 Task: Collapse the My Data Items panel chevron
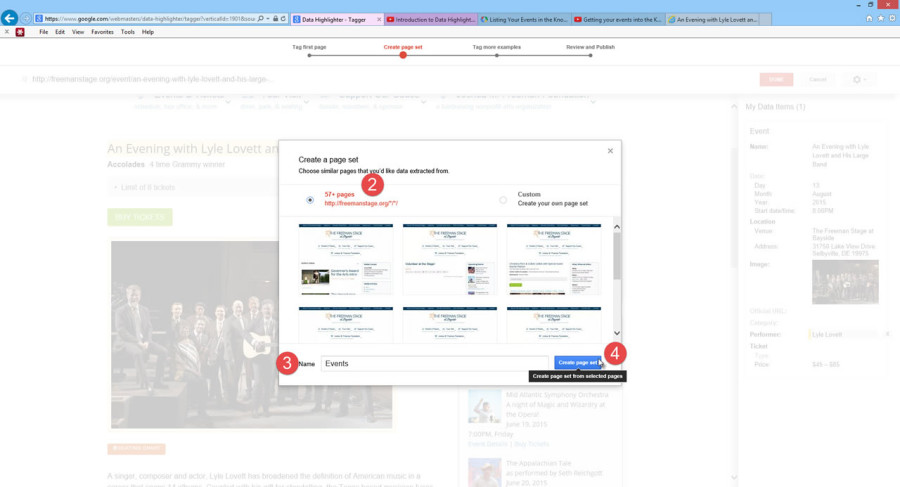click(734, 107)
